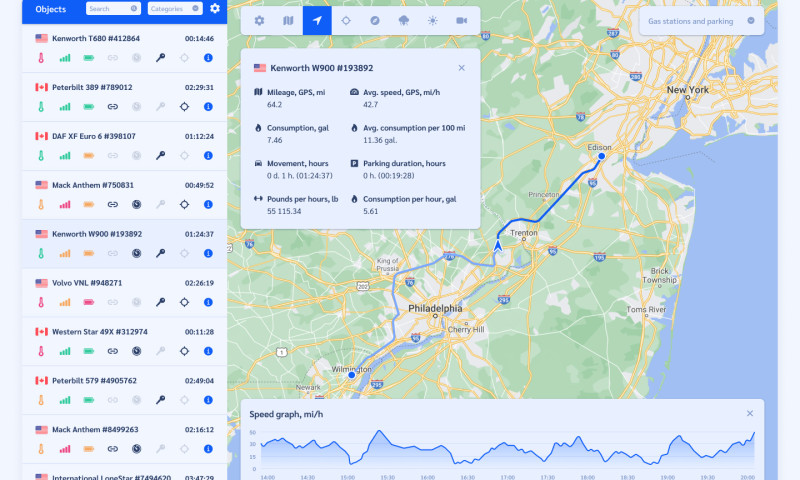
Task: Click key icon for DAF XF Euro 6 #398107
Action: click(x=160, y=156)
